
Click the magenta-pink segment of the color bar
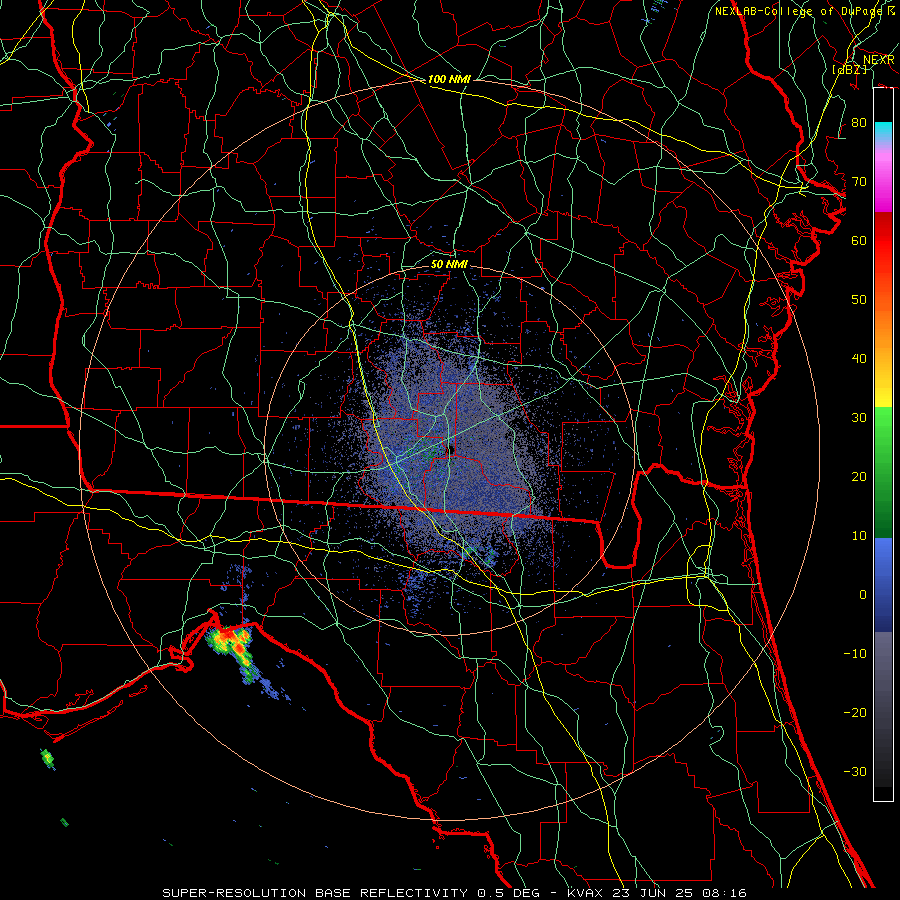(x=883, y=178)
